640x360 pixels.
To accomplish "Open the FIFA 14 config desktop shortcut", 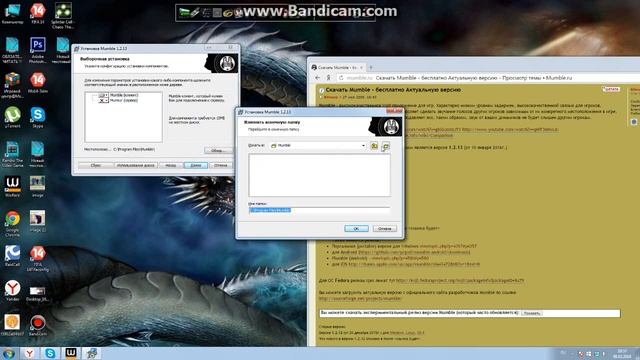I will point(38,258).
